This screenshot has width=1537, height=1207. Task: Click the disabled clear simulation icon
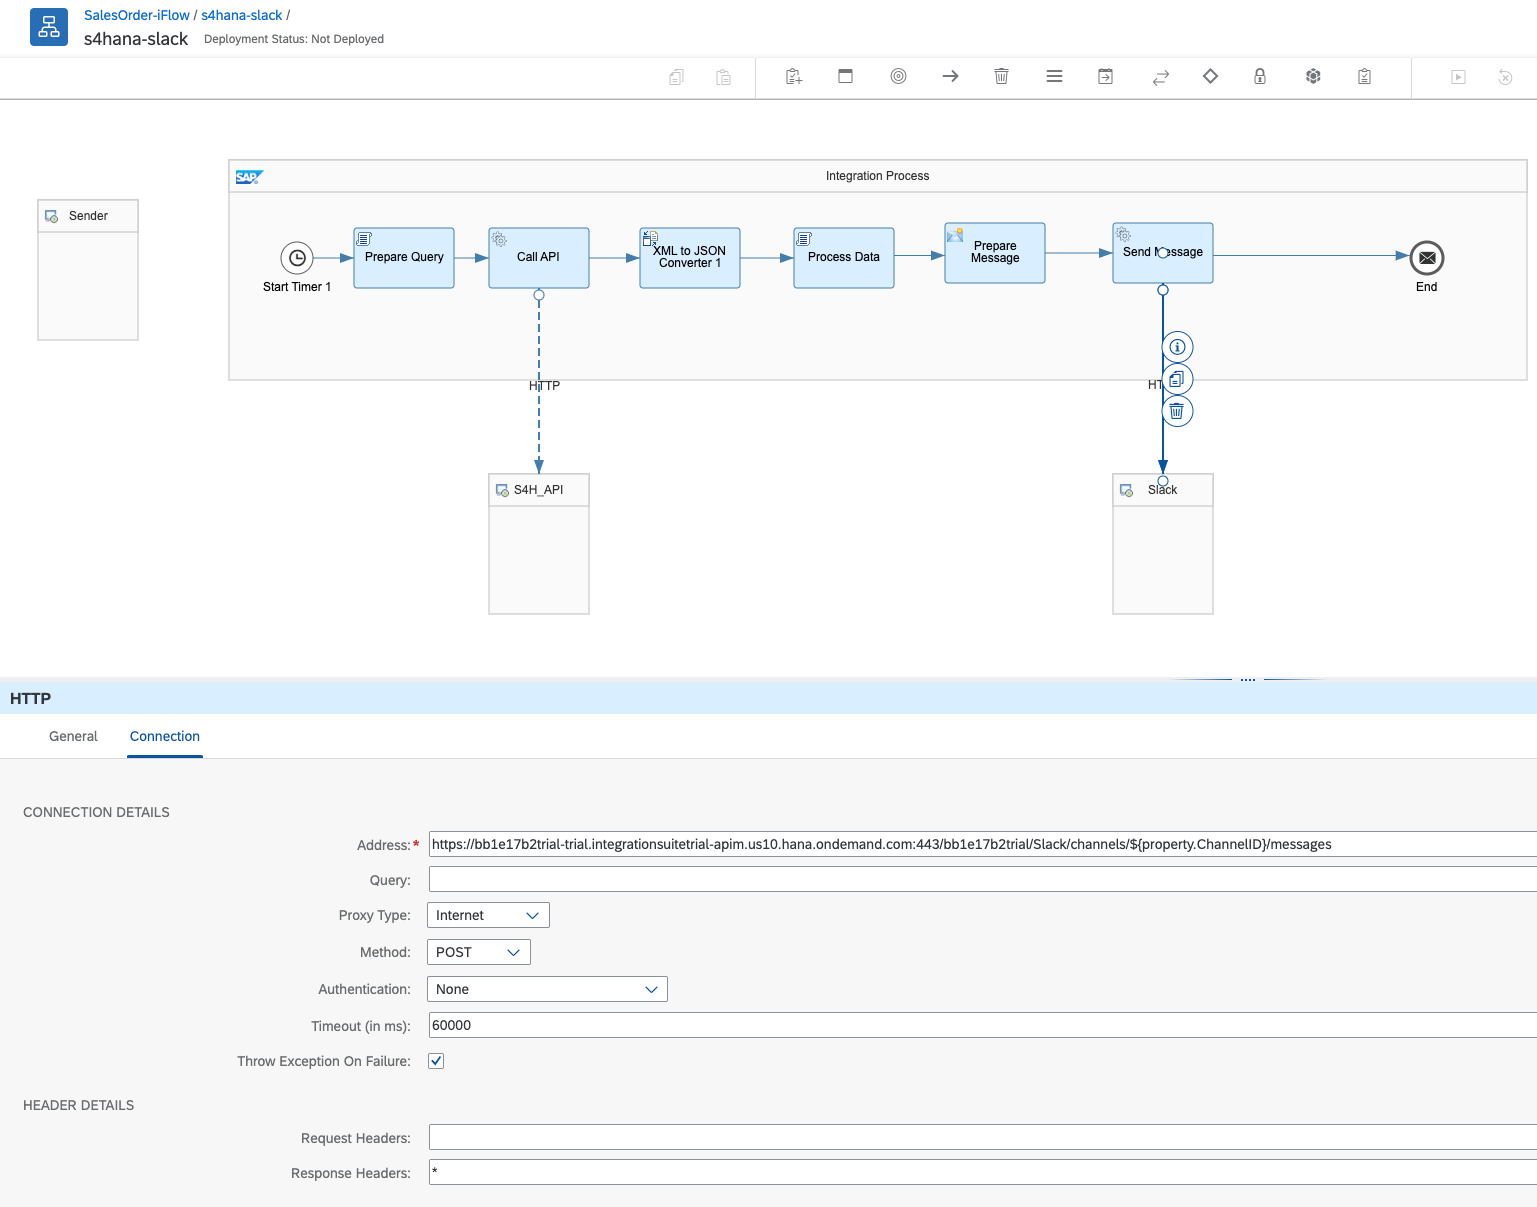1505,77
